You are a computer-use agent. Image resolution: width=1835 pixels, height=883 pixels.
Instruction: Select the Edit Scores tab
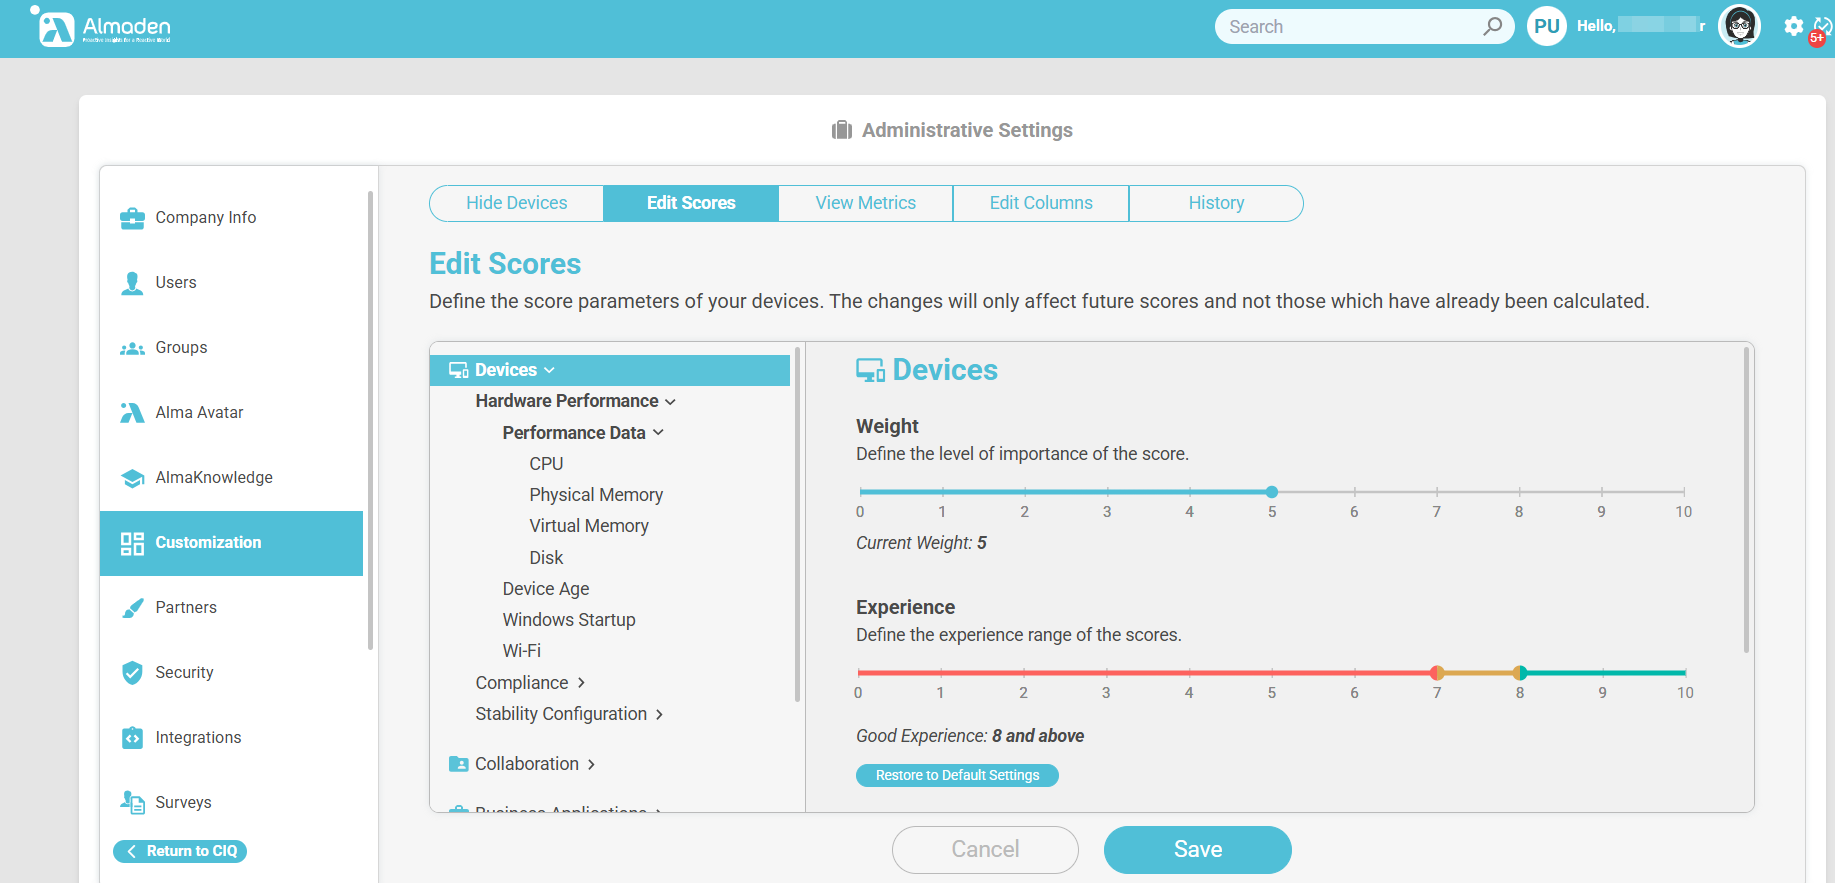[691, 203]
